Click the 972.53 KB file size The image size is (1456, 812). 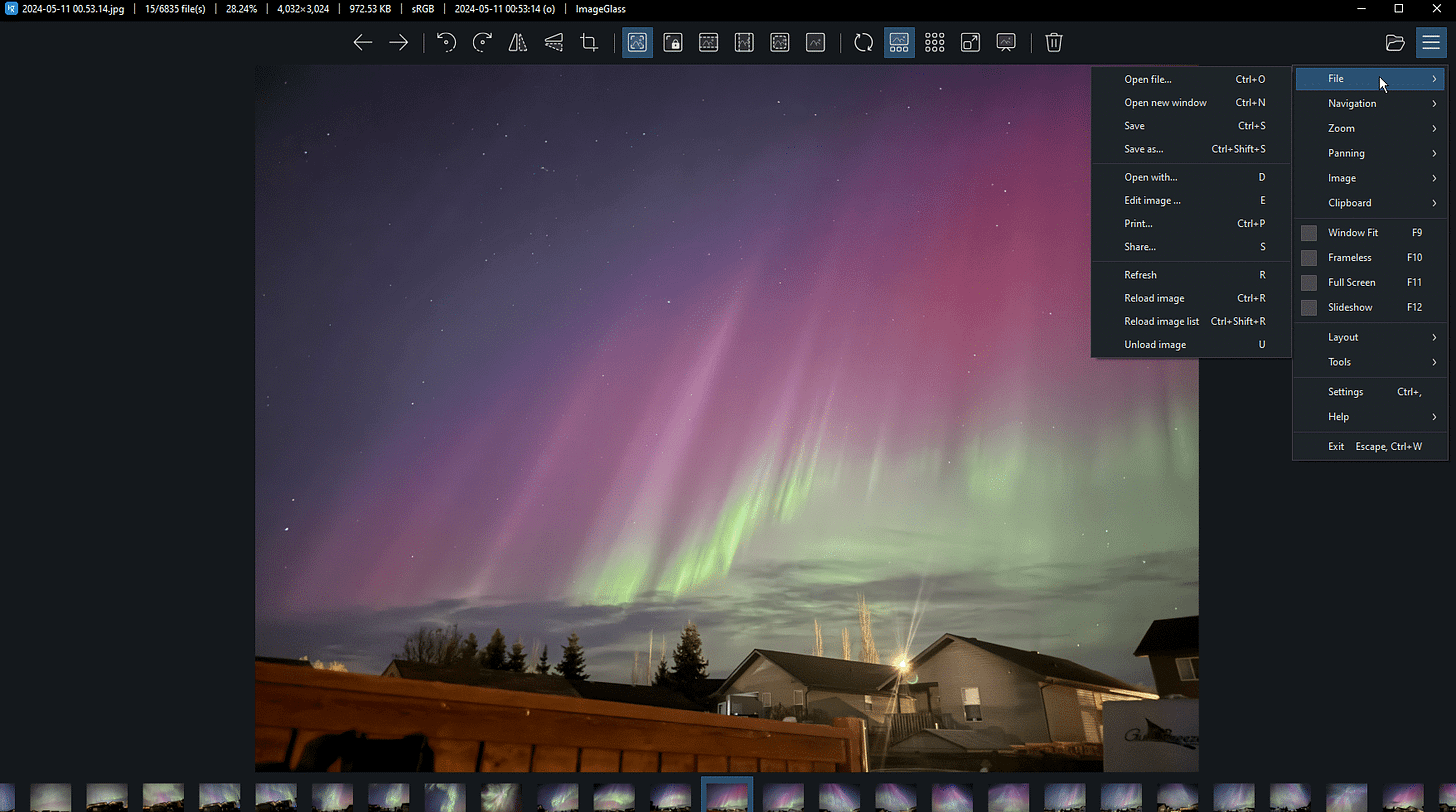[370, 9]
